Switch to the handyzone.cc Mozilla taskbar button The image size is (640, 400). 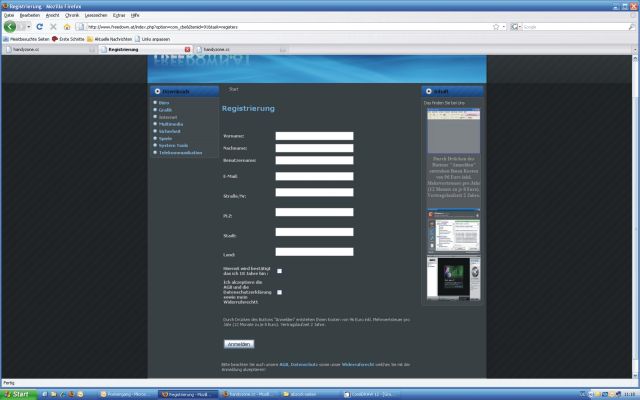[249, 394]
